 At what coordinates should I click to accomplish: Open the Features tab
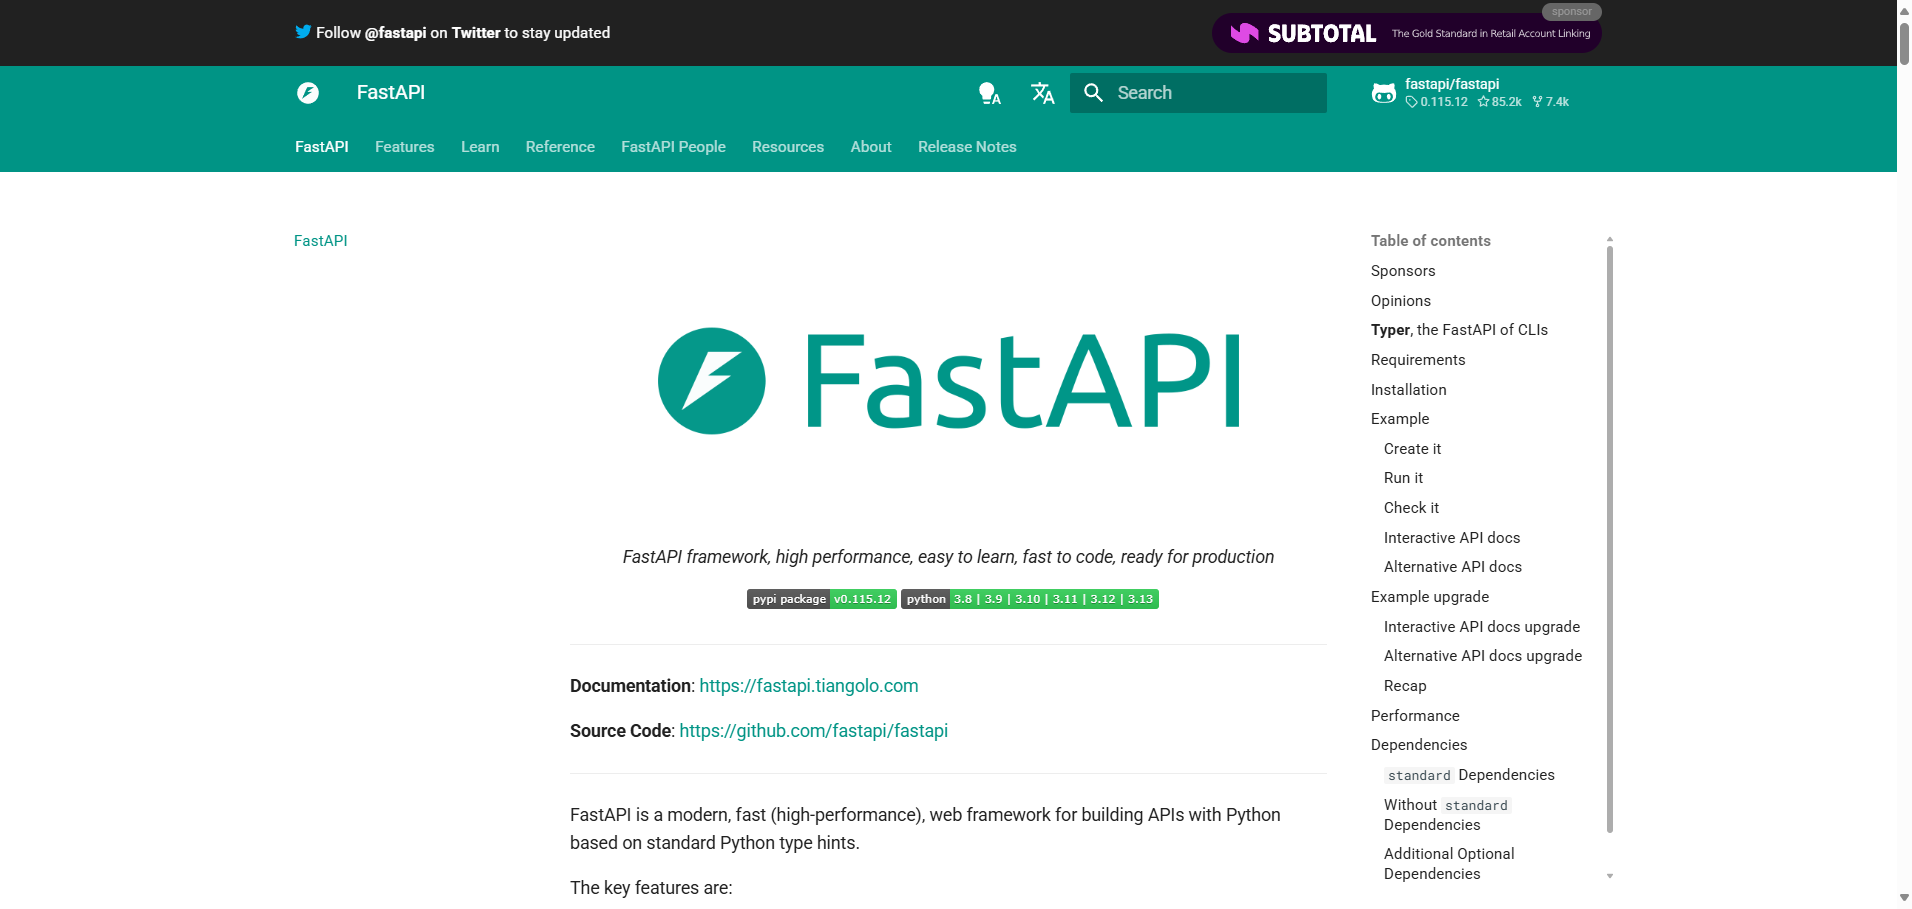[405, 147]
